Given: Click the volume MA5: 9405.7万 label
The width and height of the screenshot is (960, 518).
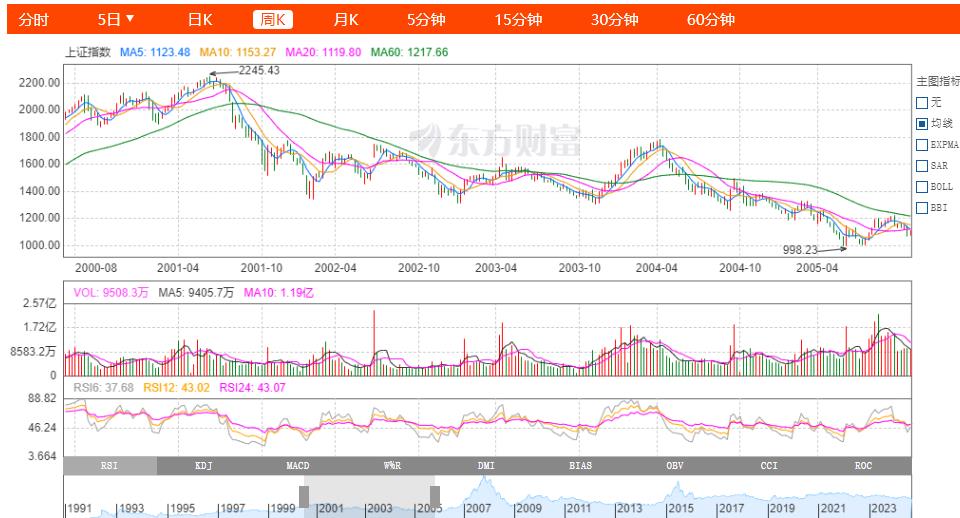Looking at the screenshot, I should (196, 293).
